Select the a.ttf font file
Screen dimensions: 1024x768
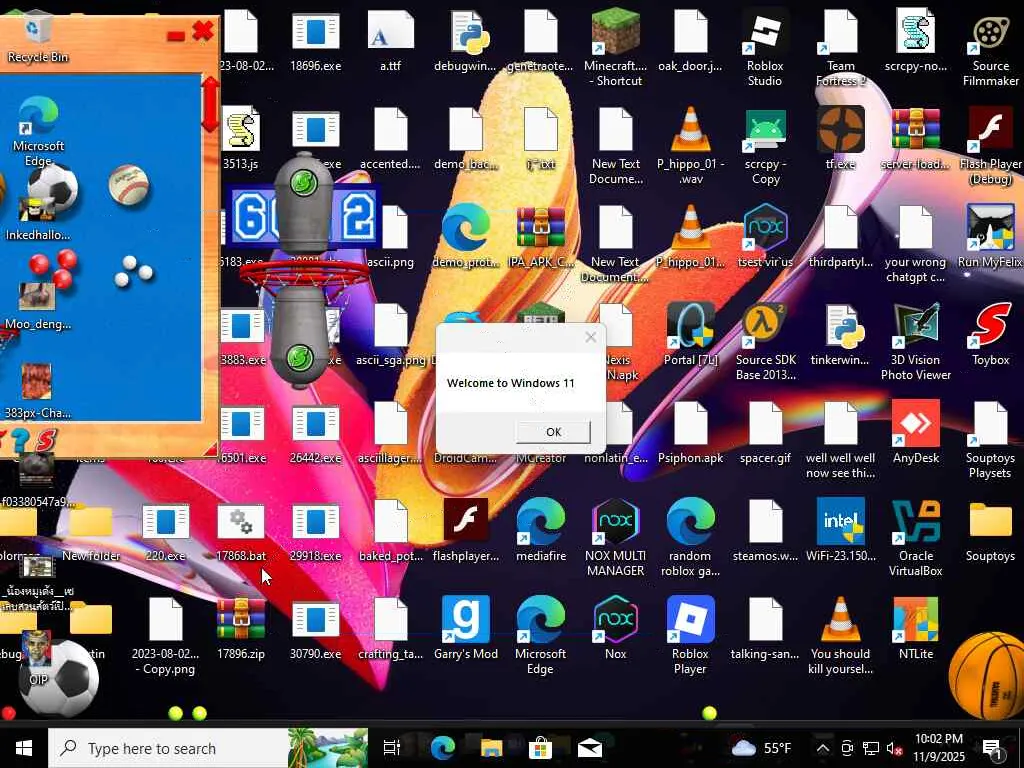[x=391, y=40]
